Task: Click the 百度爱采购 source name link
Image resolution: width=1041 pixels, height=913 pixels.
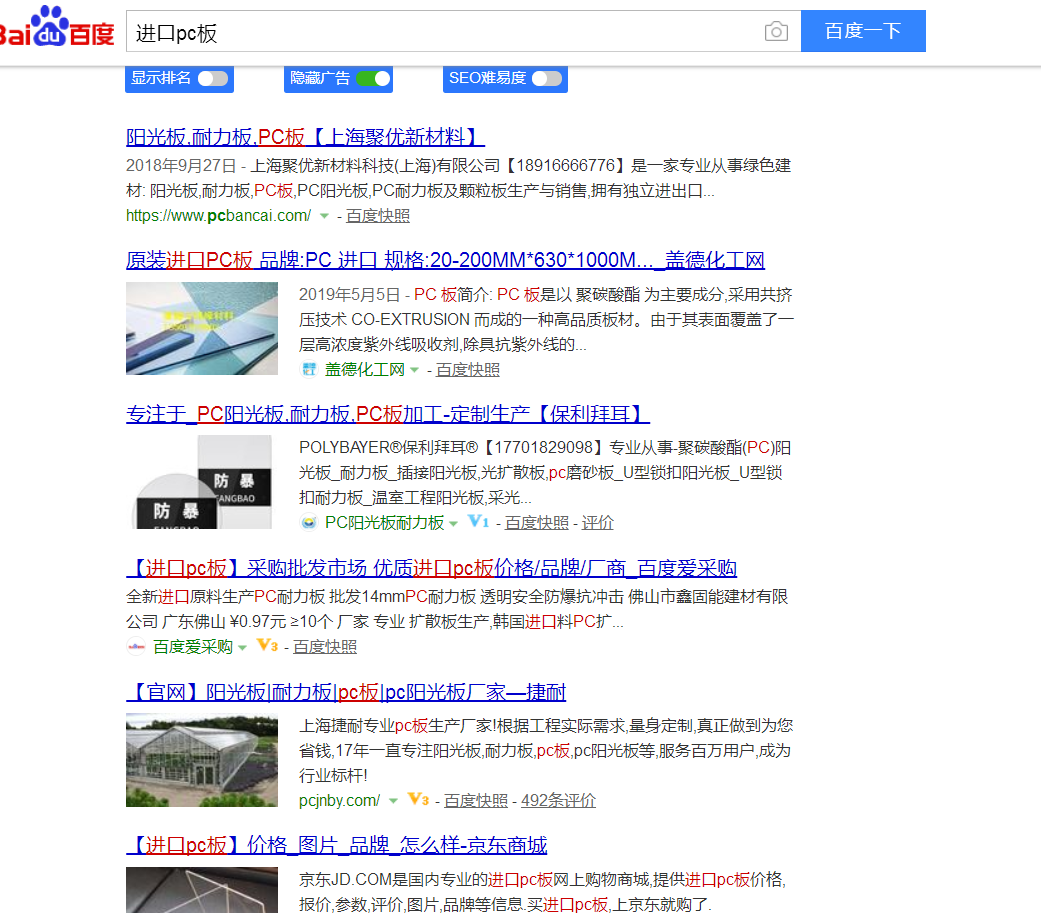Action: pos(193,647)
